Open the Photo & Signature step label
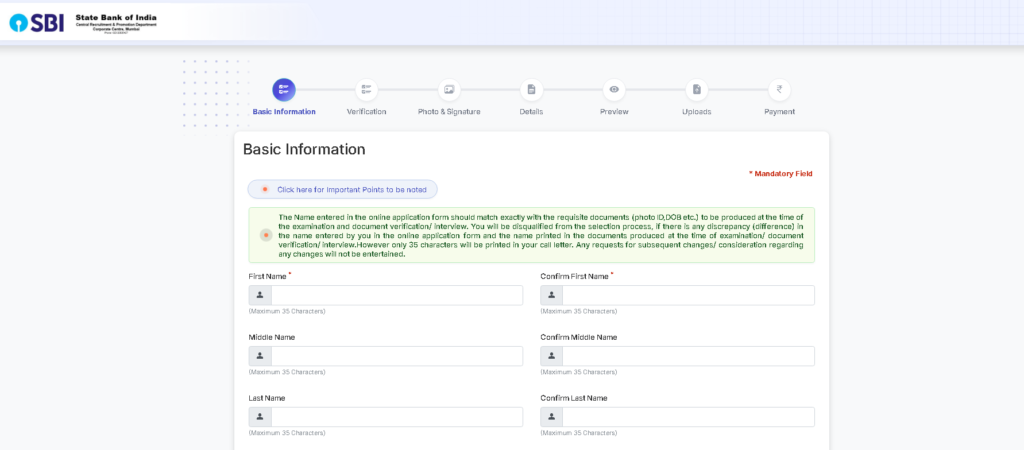The width and height of the screenshot is (1024, 450). pyautogui.click(x=449, y=112)
